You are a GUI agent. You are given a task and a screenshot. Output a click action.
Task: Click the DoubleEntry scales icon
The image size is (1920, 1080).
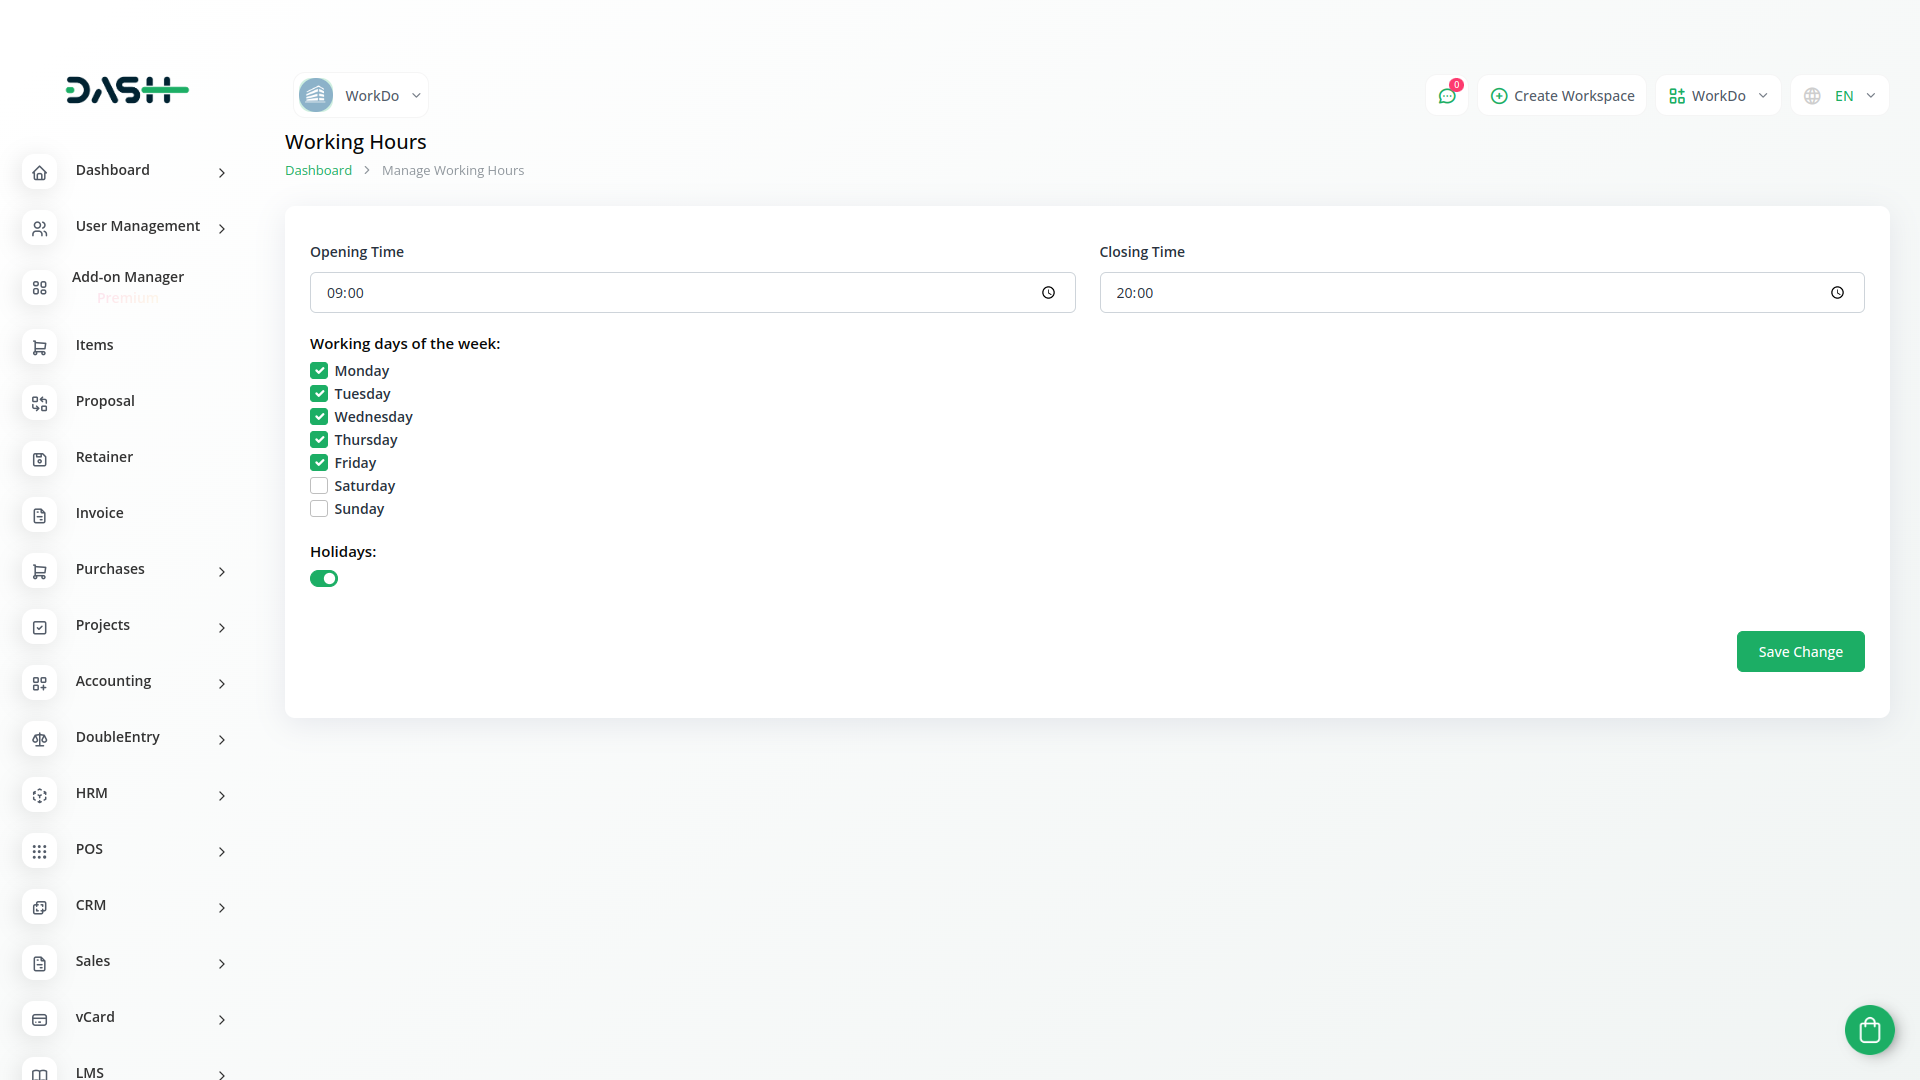(x=40, y=740)
